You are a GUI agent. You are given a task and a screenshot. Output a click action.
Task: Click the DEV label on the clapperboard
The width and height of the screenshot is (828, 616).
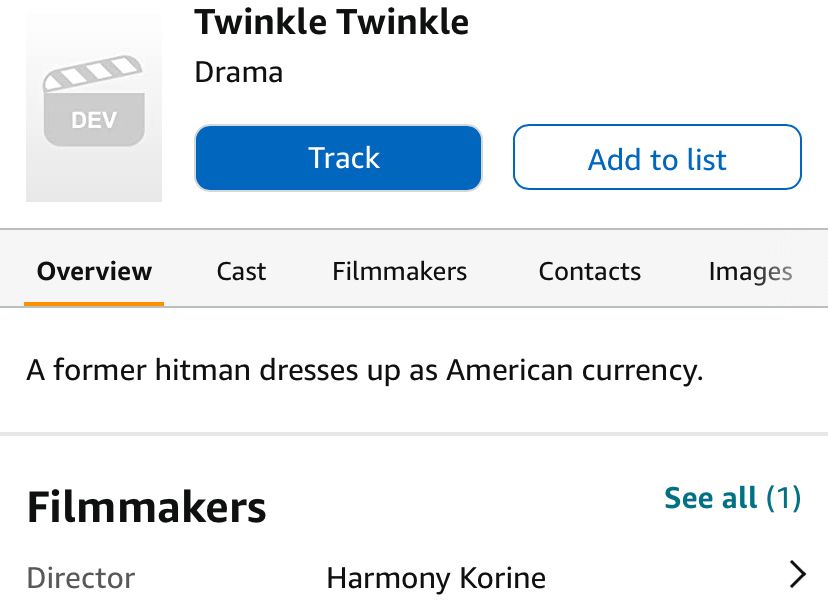coord(94,121)
